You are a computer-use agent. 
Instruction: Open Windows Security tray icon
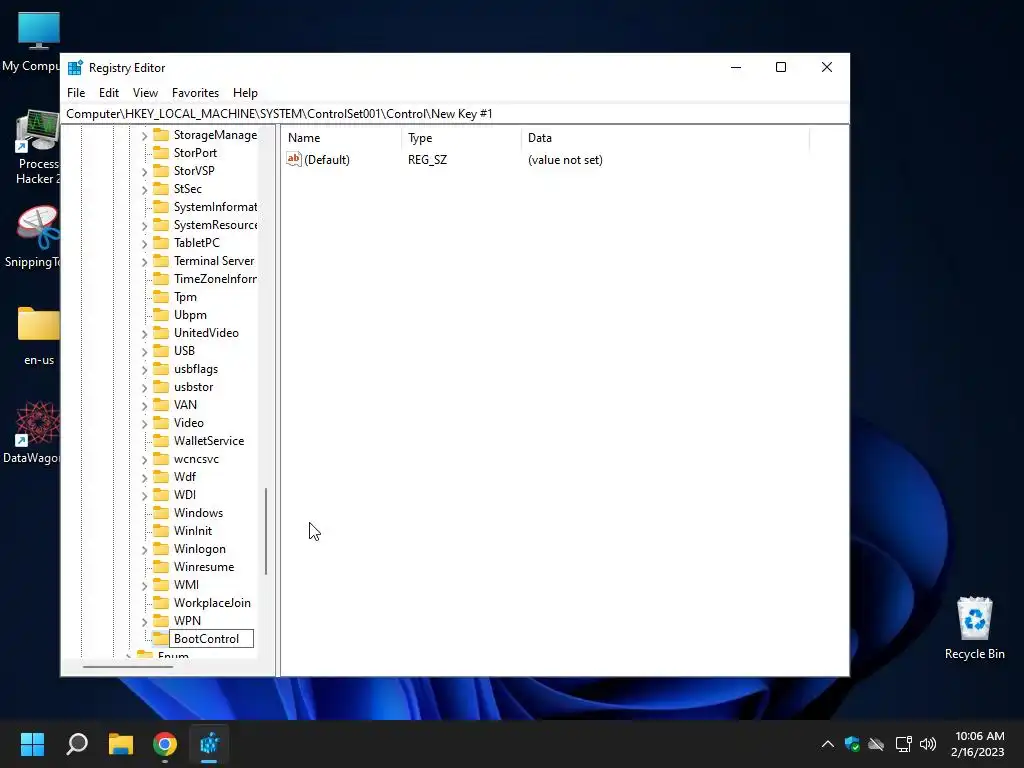pyautogui.click(x=852, y=744)
